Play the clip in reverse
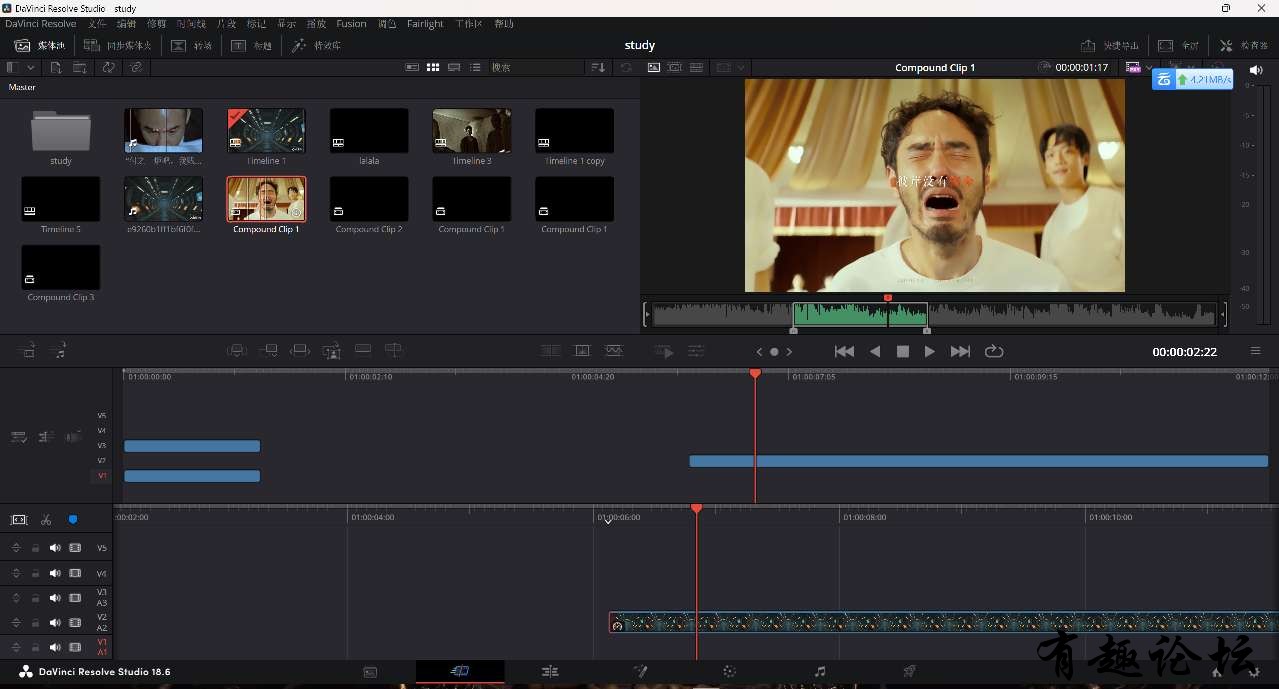1279x689 pixels. pyautogui.click(x=875, y=351)
